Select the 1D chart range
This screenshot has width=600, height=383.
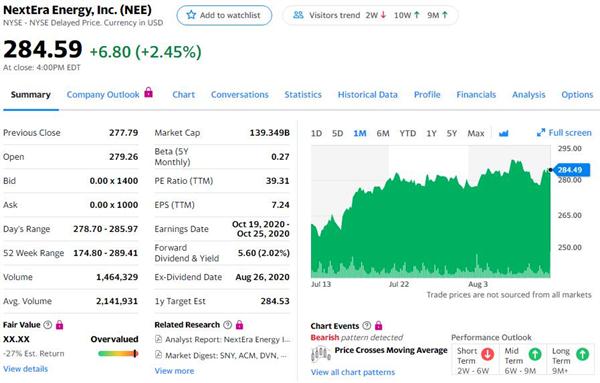pyautogui.click(x=316, y=133)
